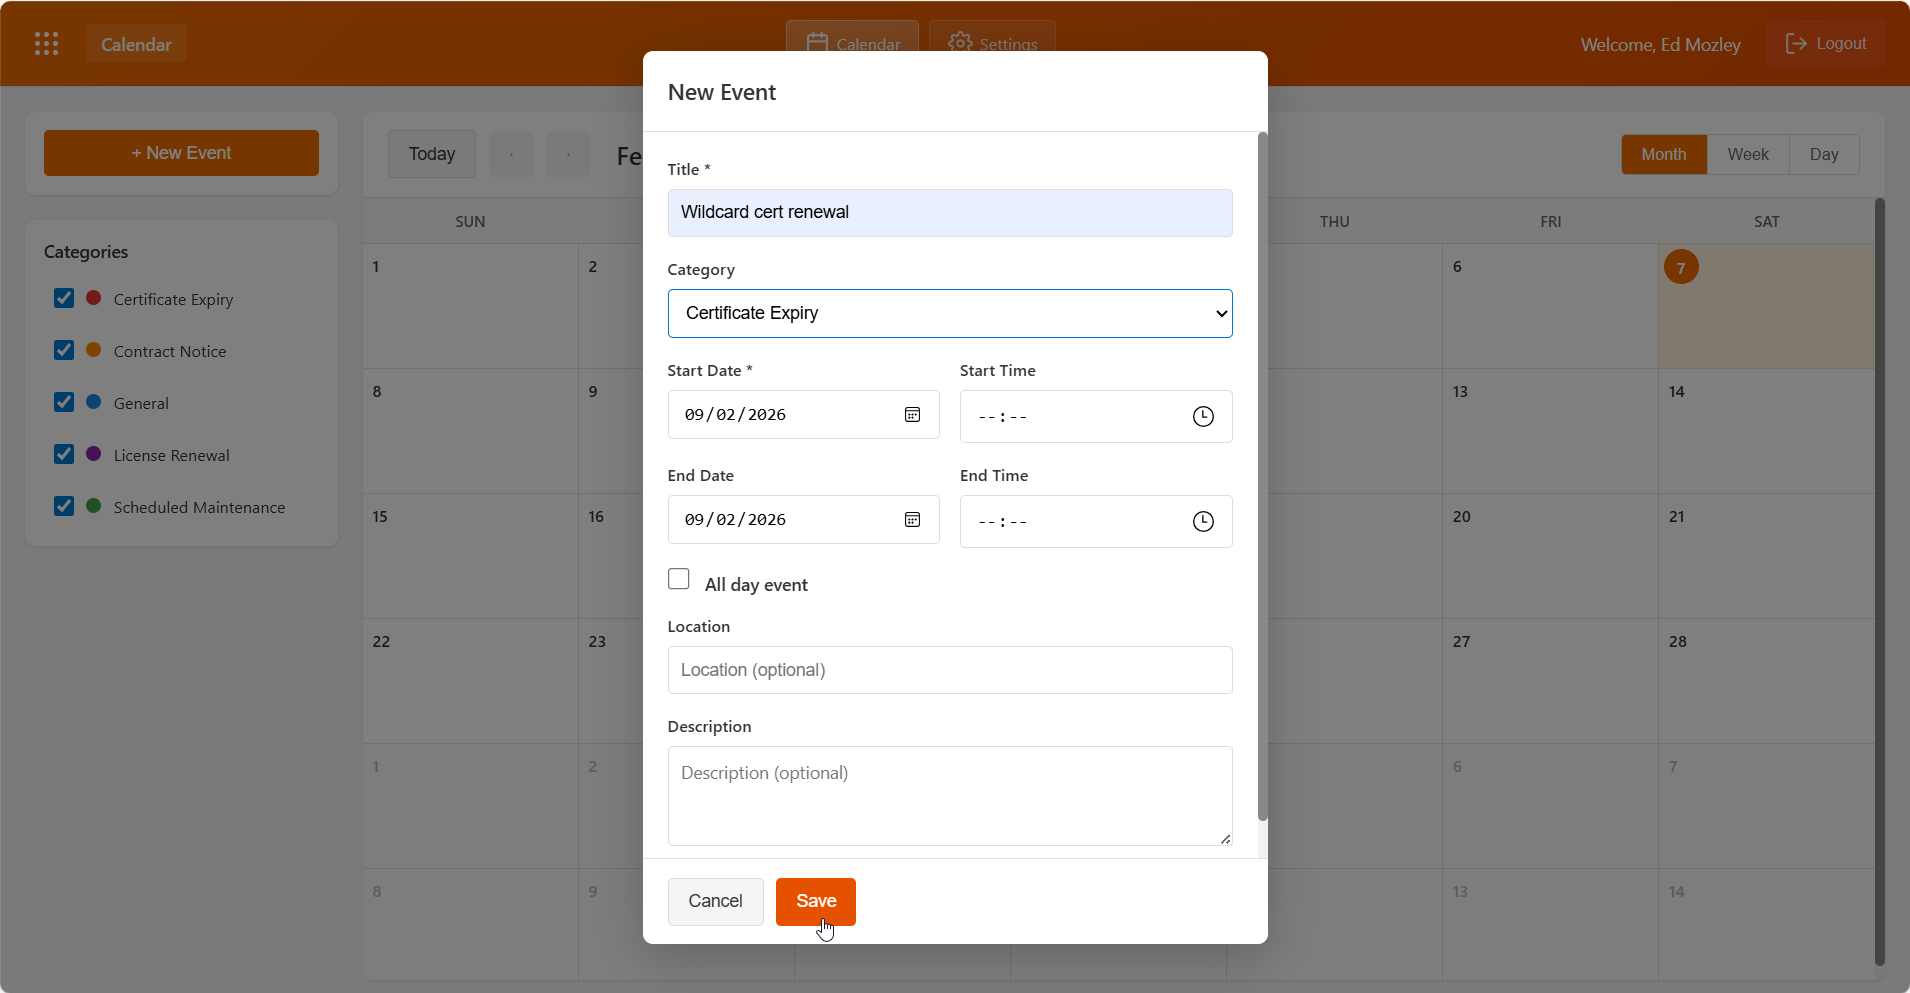
Task: Jump to Today in the calendar
Action: 432,154
